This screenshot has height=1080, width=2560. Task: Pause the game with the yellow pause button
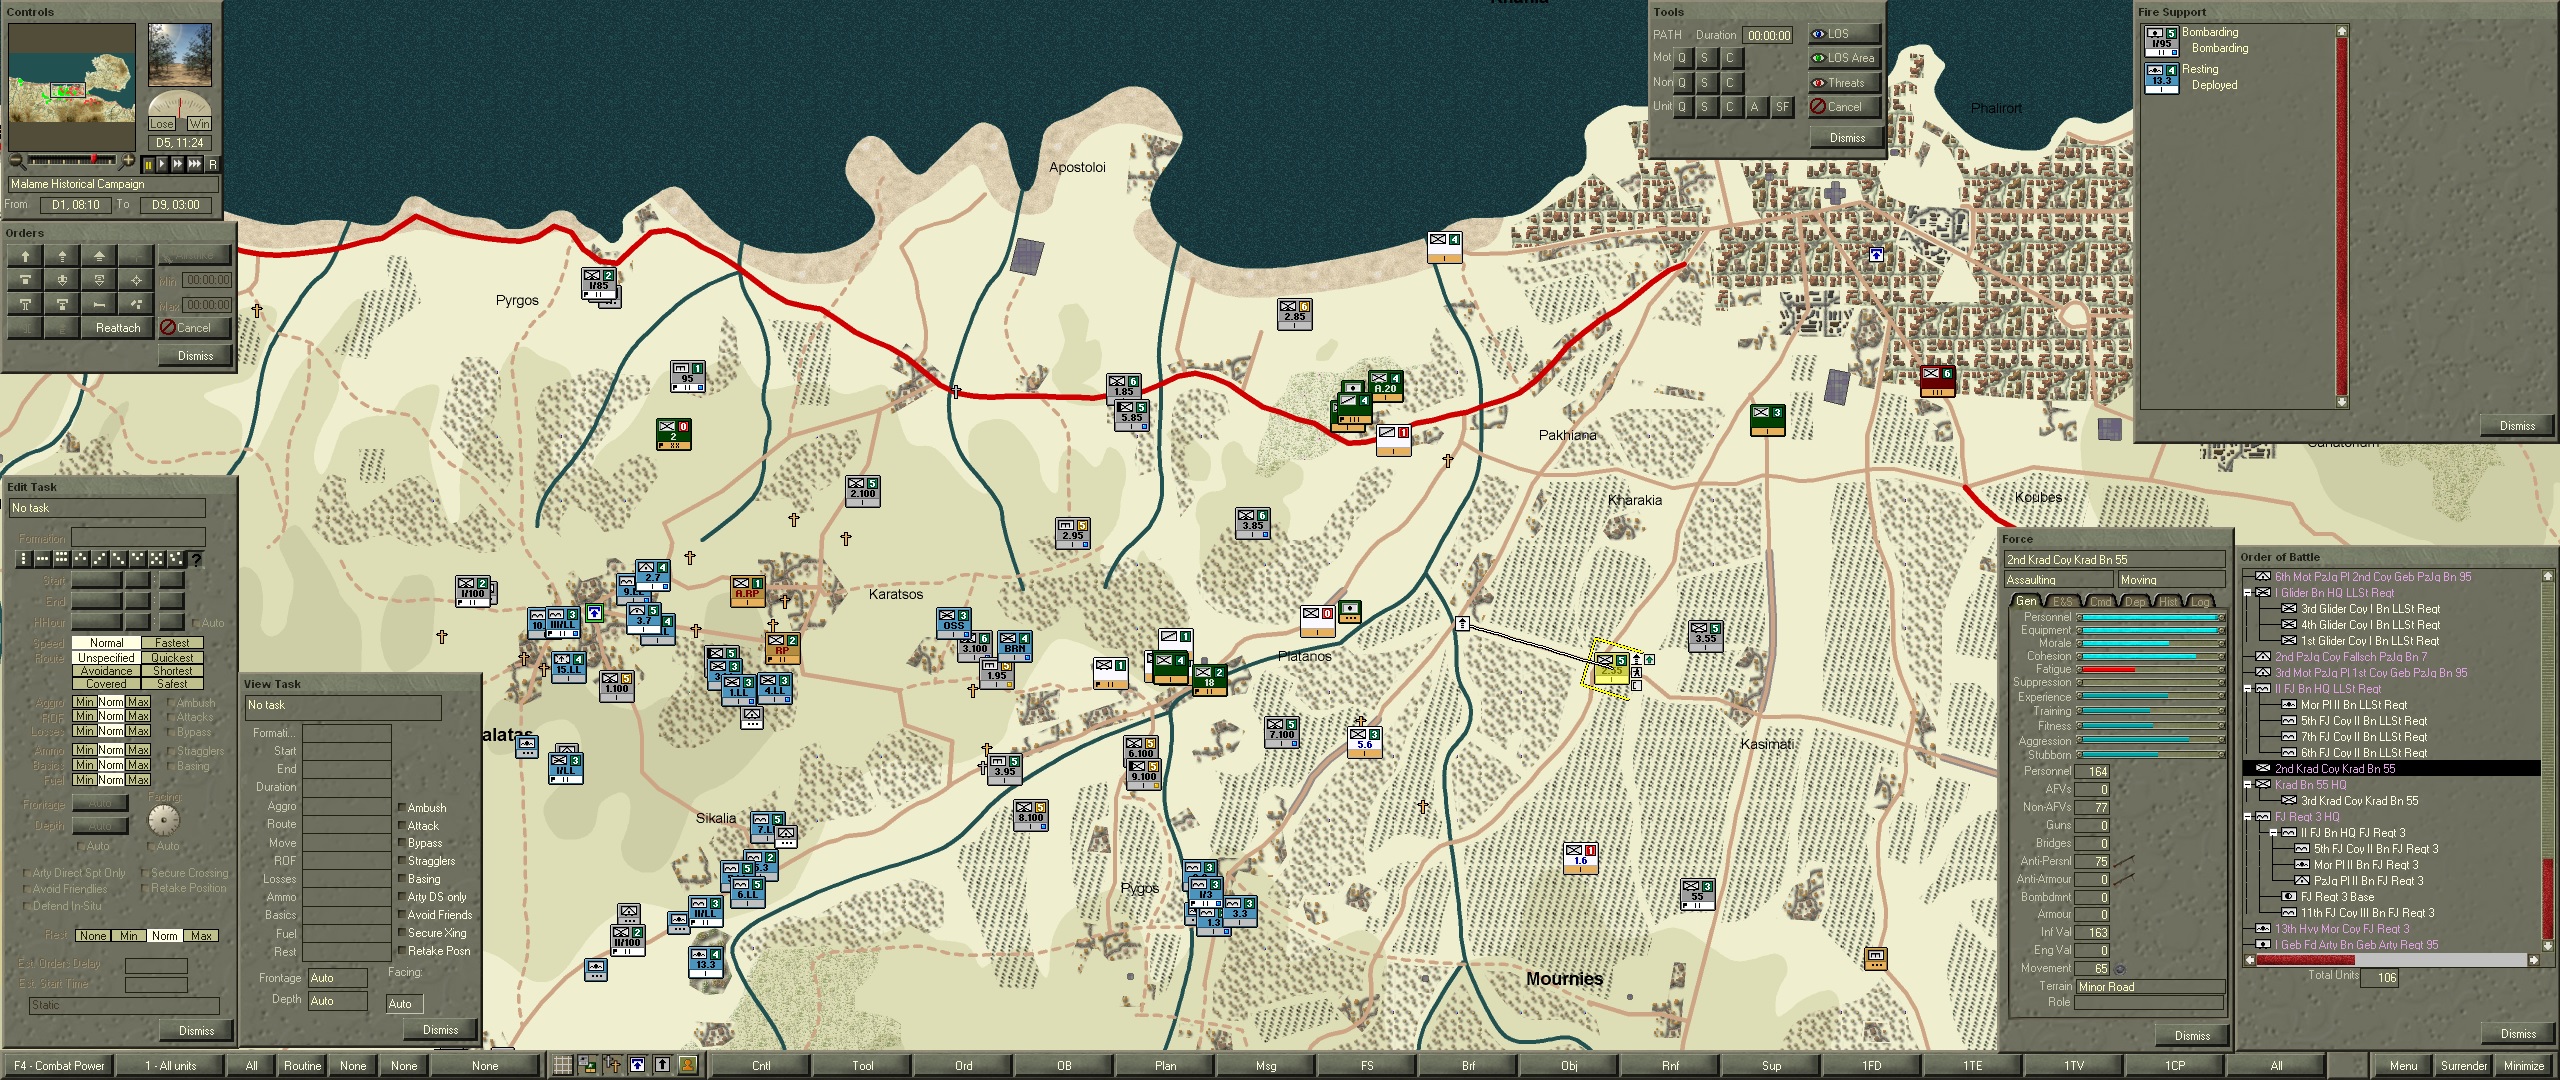point(148,164)
